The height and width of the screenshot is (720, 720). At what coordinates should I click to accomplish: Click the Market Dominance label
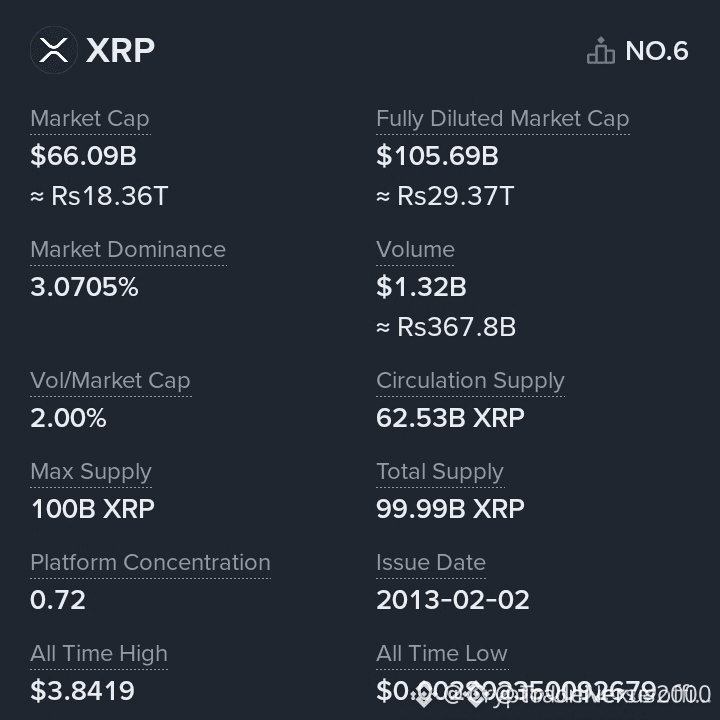128,250
